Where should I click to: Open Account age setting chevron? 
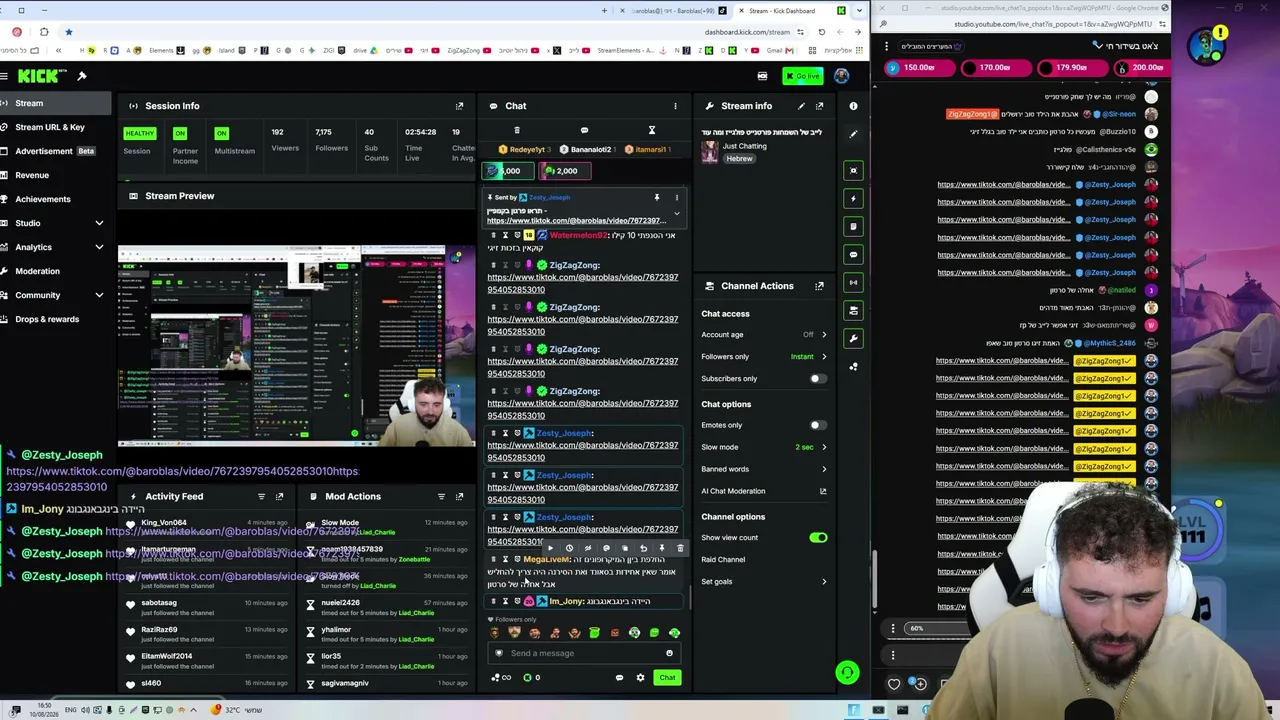pyautogui.click(x=824, y=335)
